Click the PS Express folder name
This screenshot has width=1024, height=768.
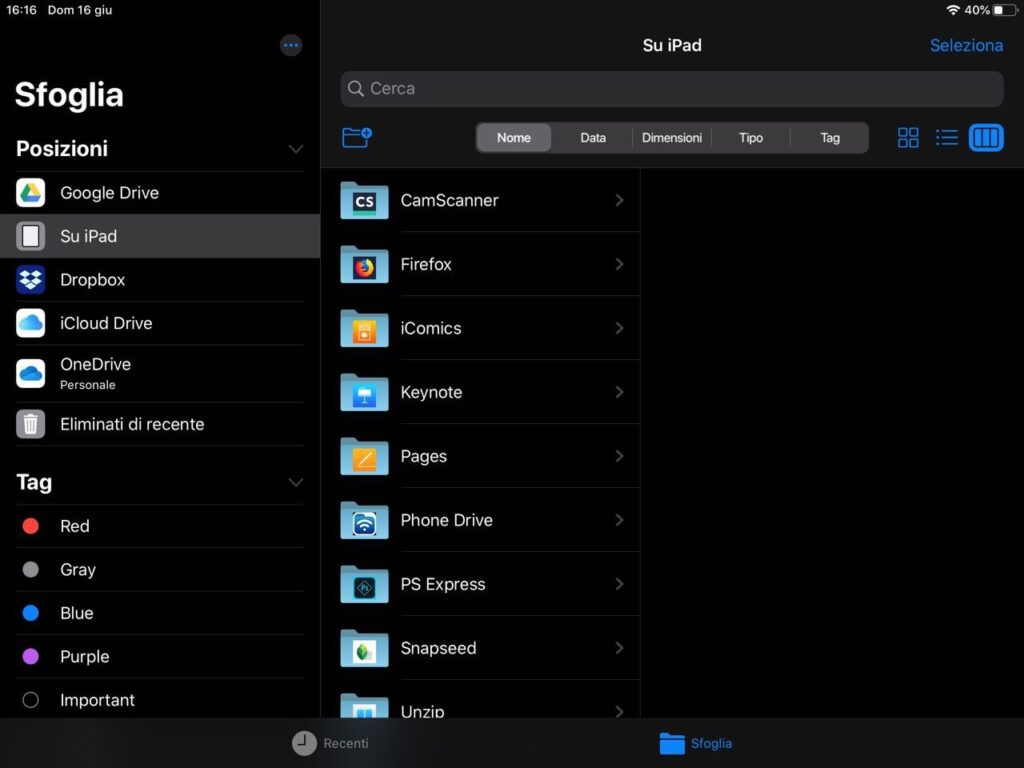[443, 584]
